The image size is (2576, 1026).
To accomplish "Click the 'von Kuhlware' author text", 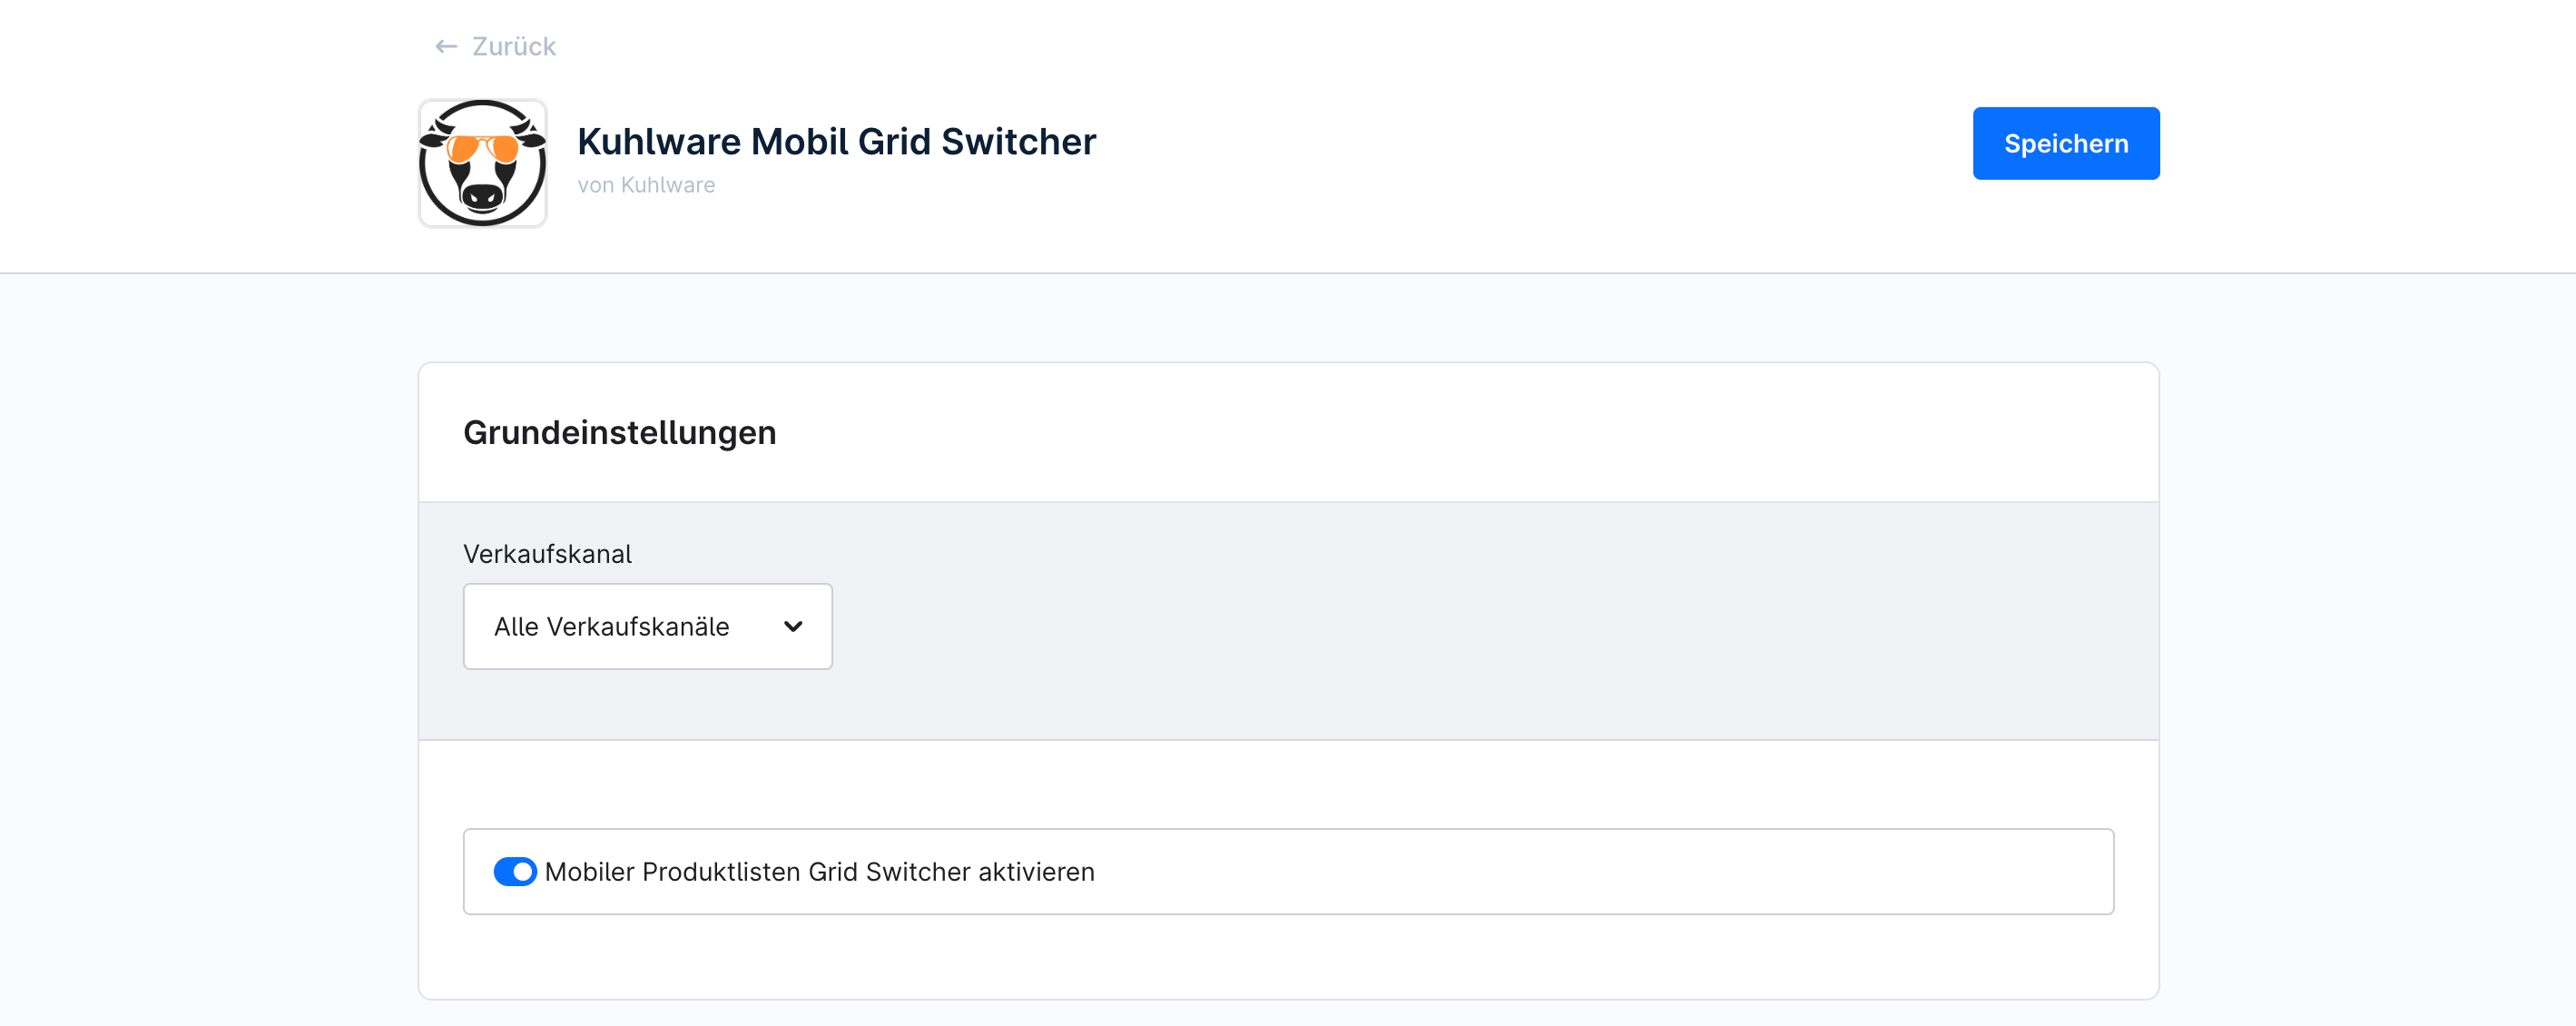I will click(646, 185).
